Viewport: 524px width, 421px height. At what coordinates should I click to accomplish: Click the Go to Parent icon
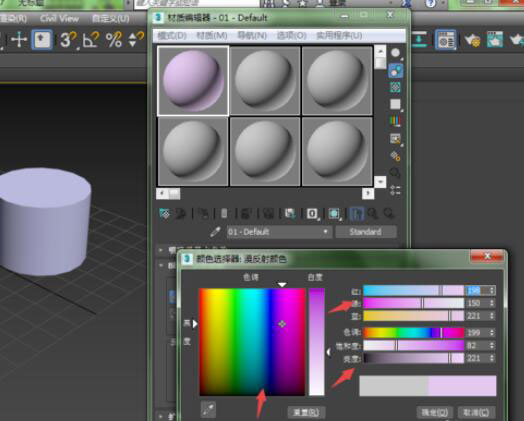[x=373, y=214]
